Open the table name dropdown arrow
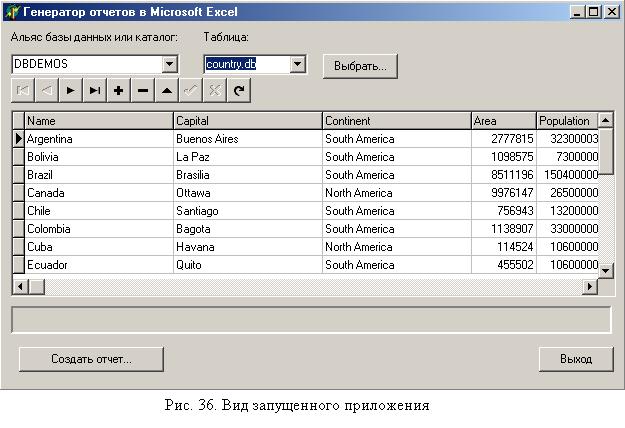625x428 pixels. [298, 64]
